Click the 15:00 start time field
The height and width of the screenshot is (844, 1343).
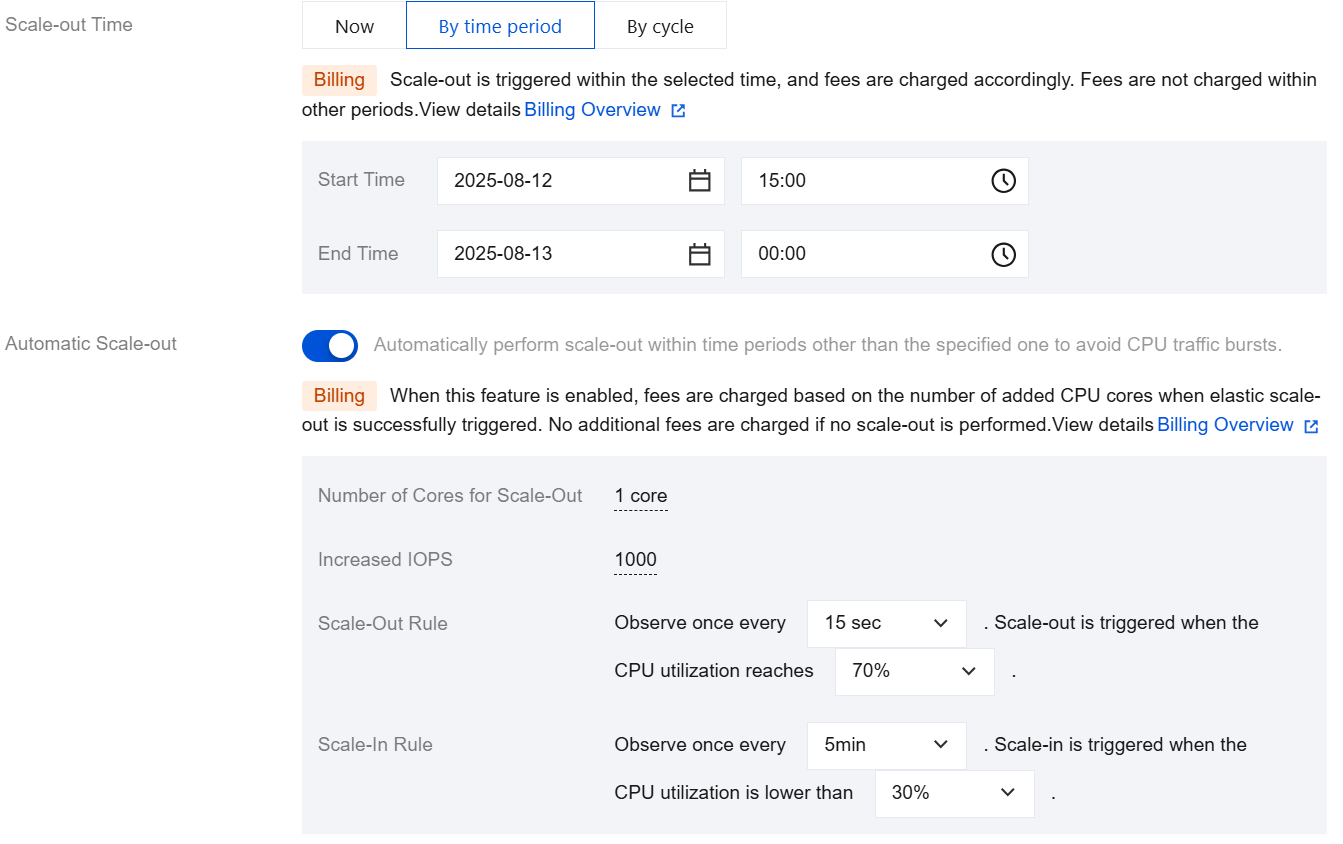[860, 181]
